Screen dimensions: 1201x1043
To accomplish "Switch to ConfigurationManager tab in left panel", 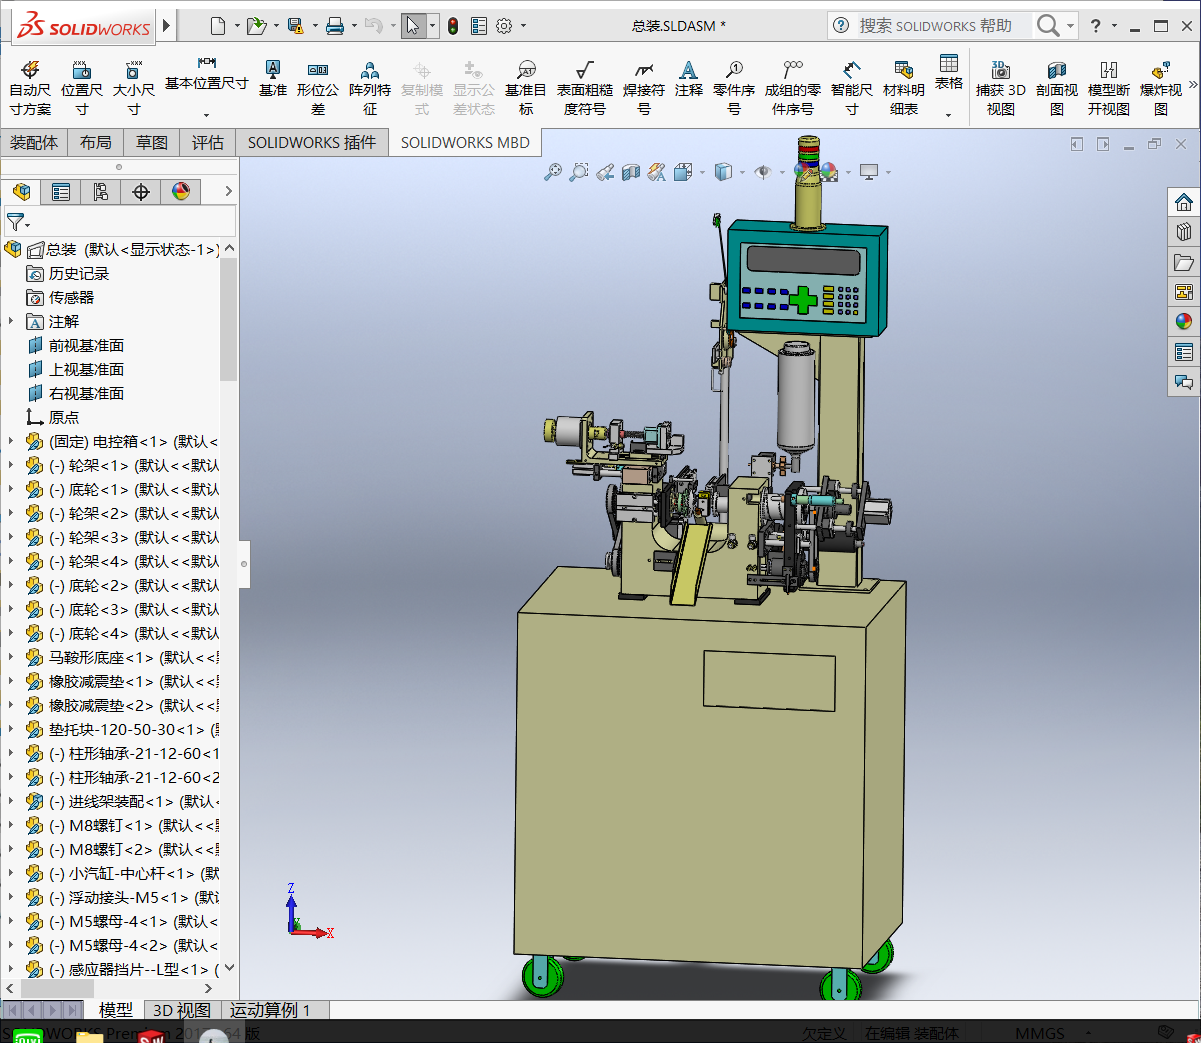I will [x=101, y=191].
